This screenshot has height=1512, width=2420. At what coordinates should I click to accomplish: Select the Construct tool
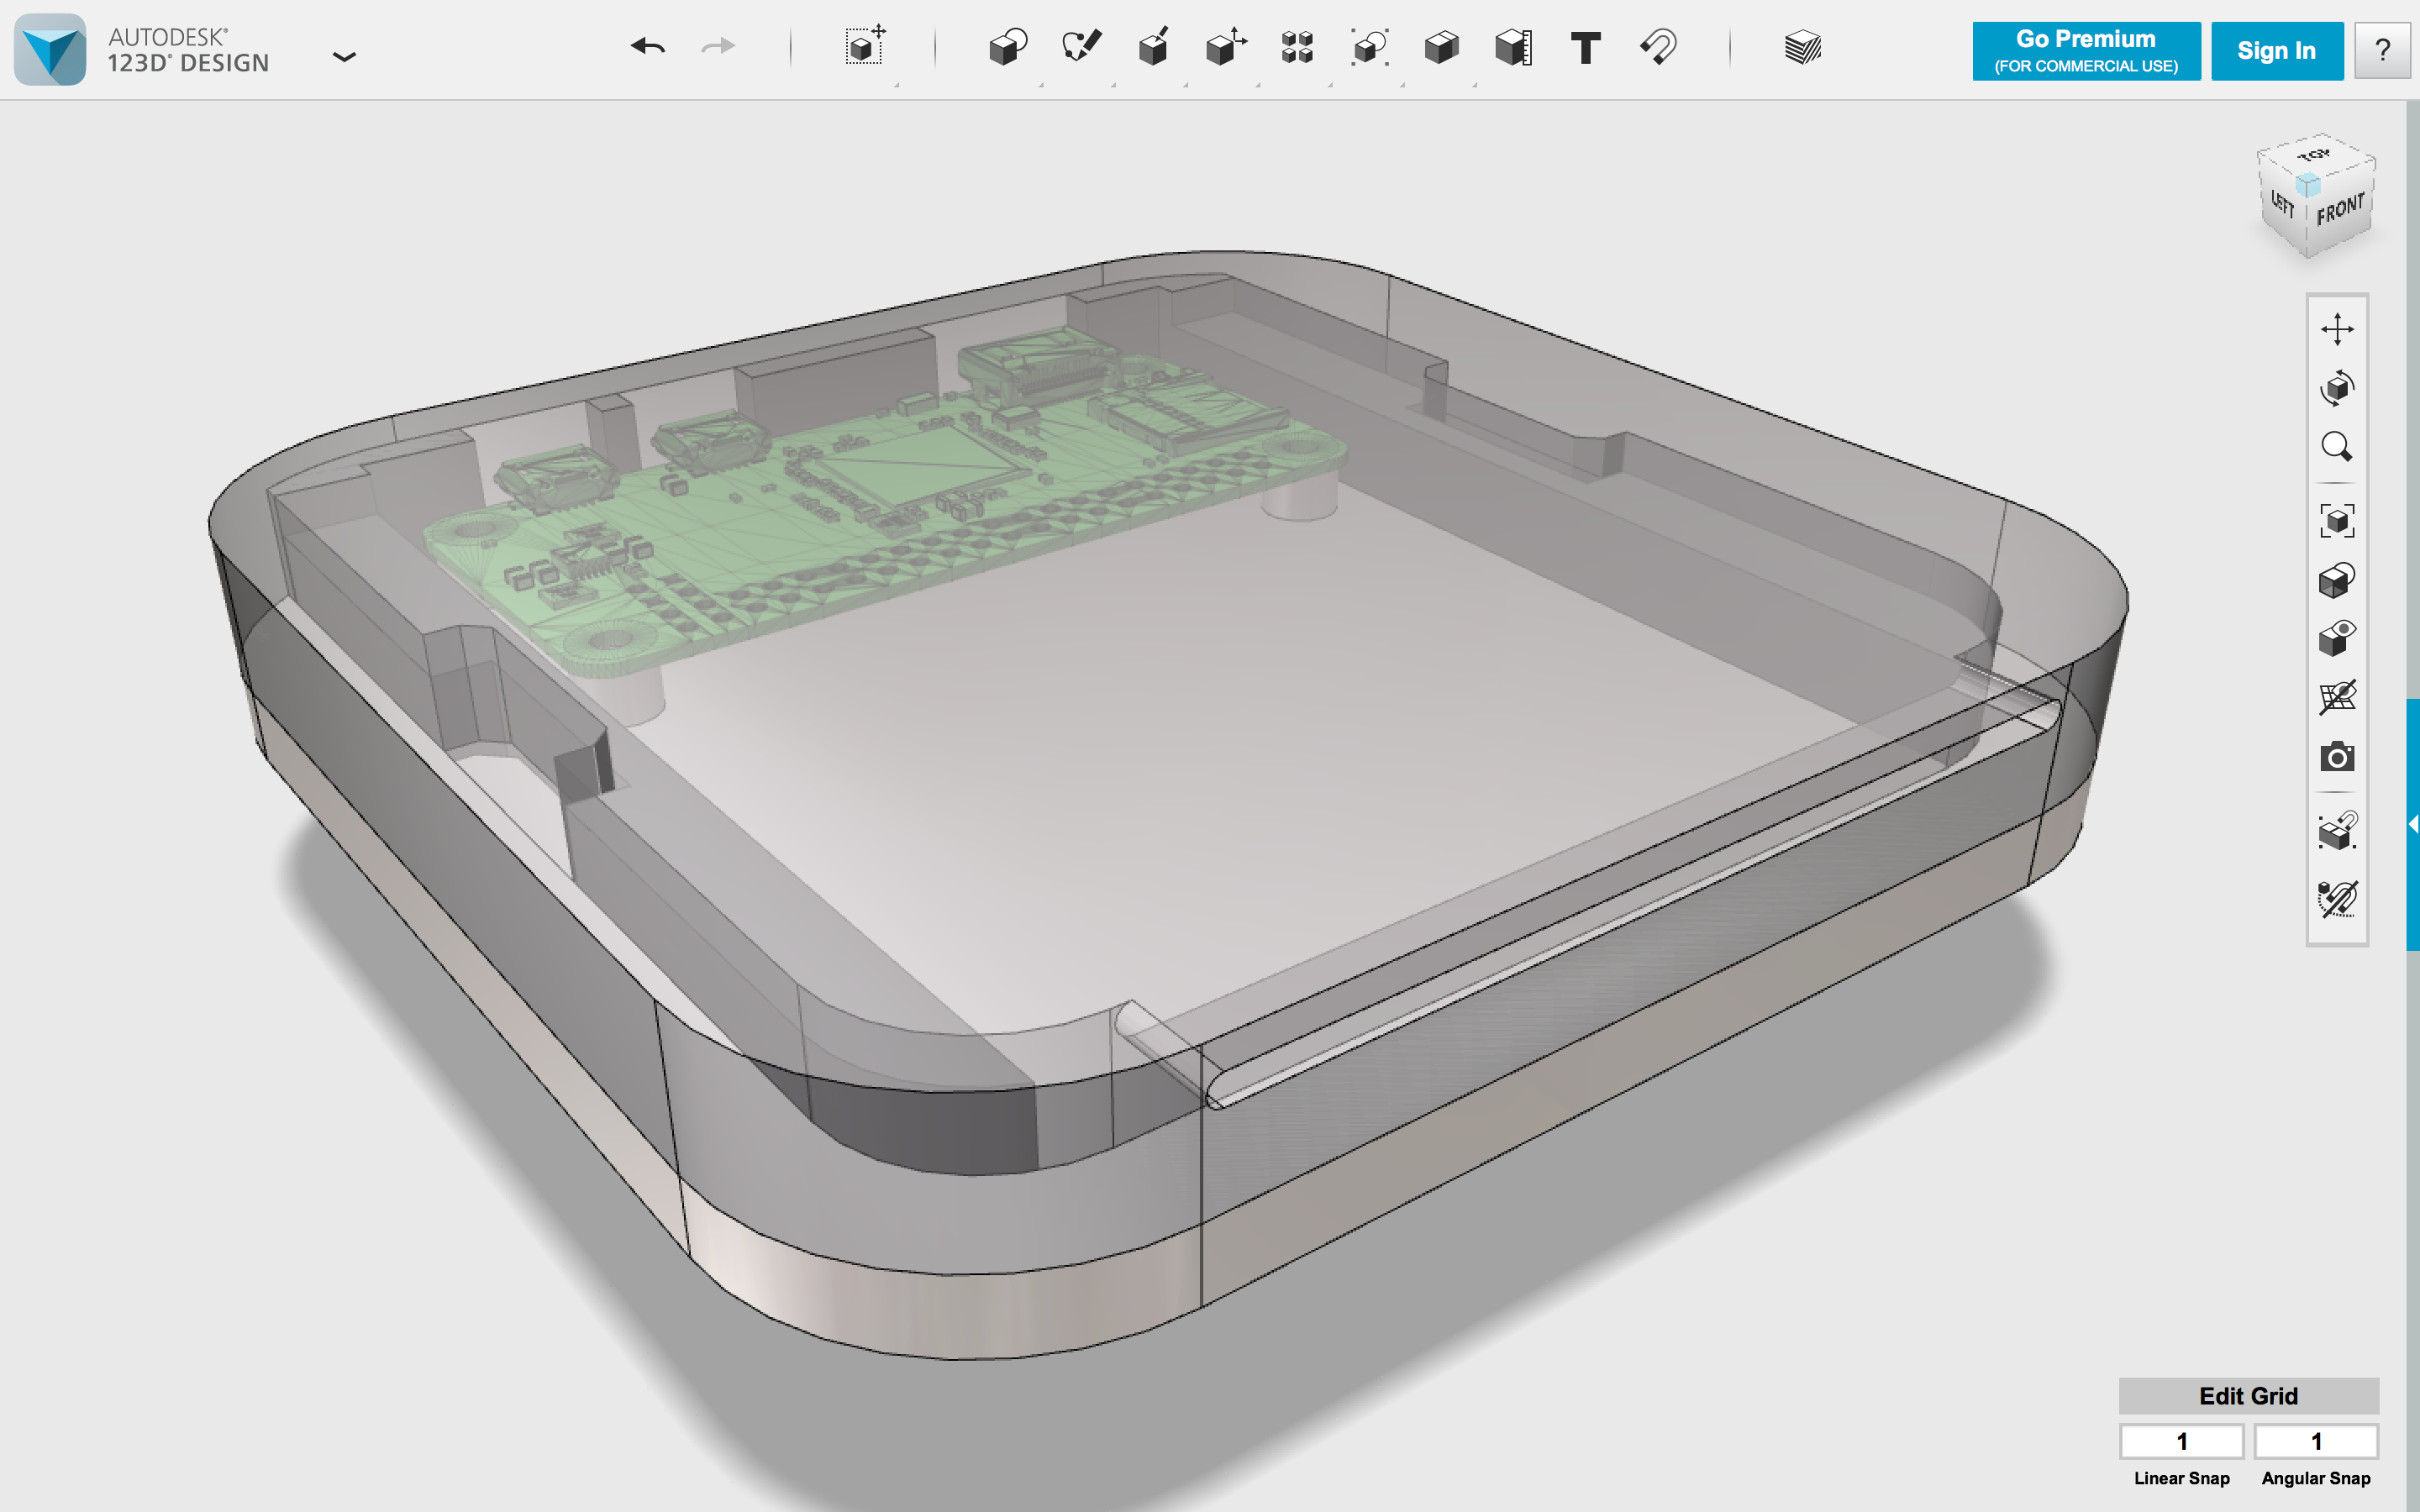pos(1153,47)
